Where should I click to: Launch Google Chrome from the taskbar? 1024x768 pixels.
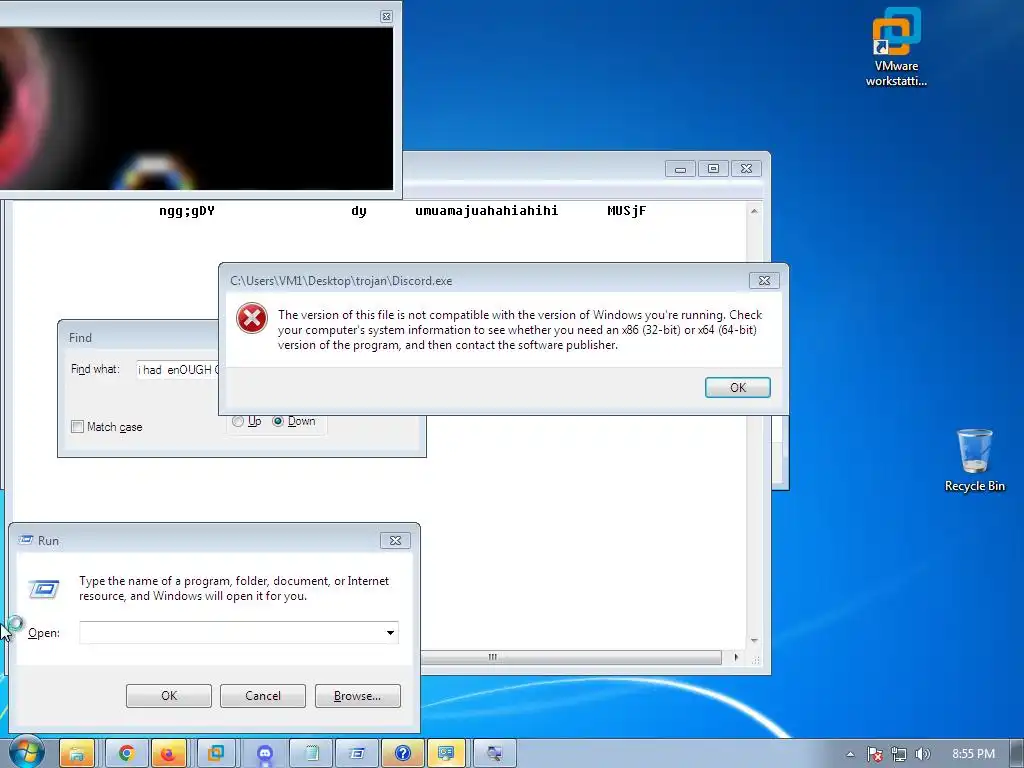126,754
